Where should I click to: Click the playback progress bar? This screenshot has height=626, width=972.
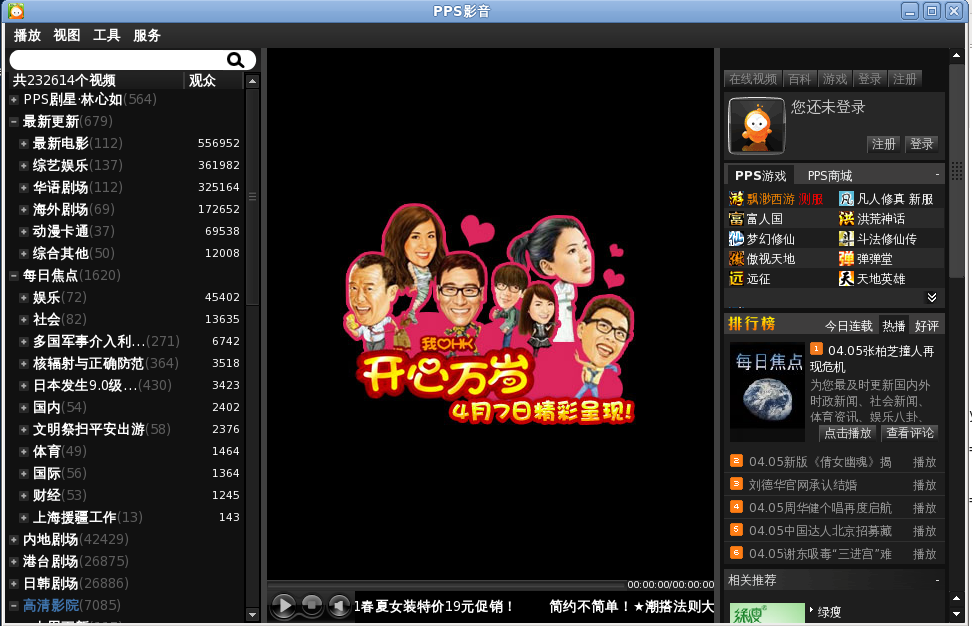tap(446, 584)
